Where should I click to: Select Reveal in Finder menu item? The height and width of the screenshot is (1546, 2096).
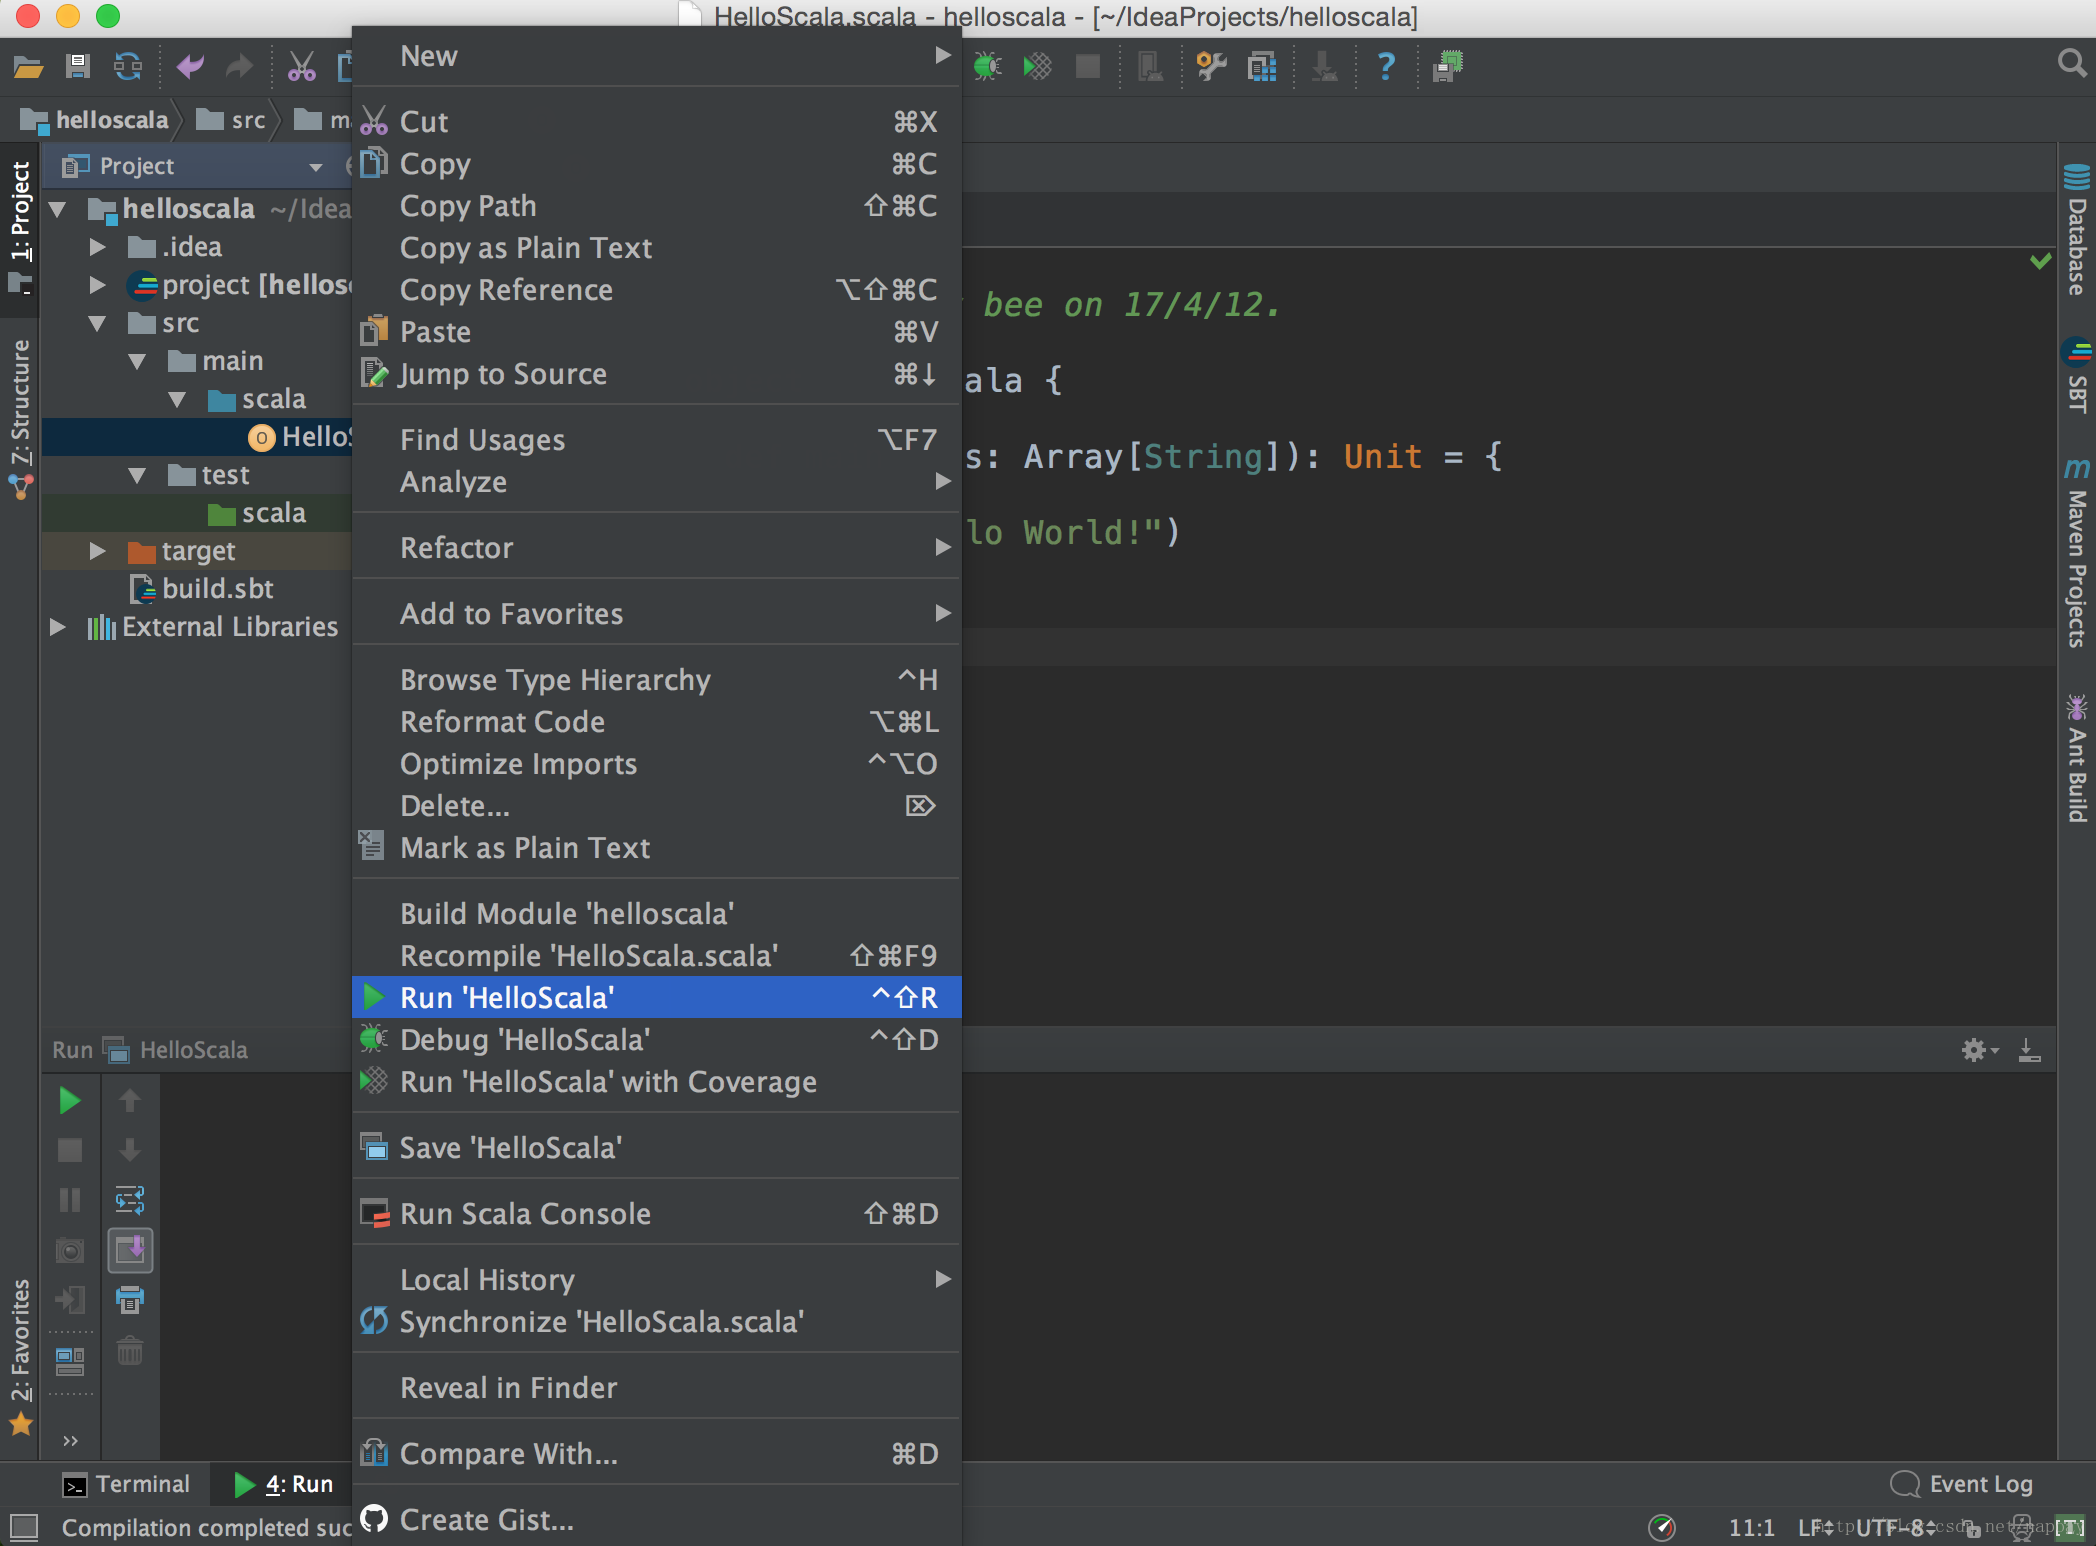[x=656, y=1387]
